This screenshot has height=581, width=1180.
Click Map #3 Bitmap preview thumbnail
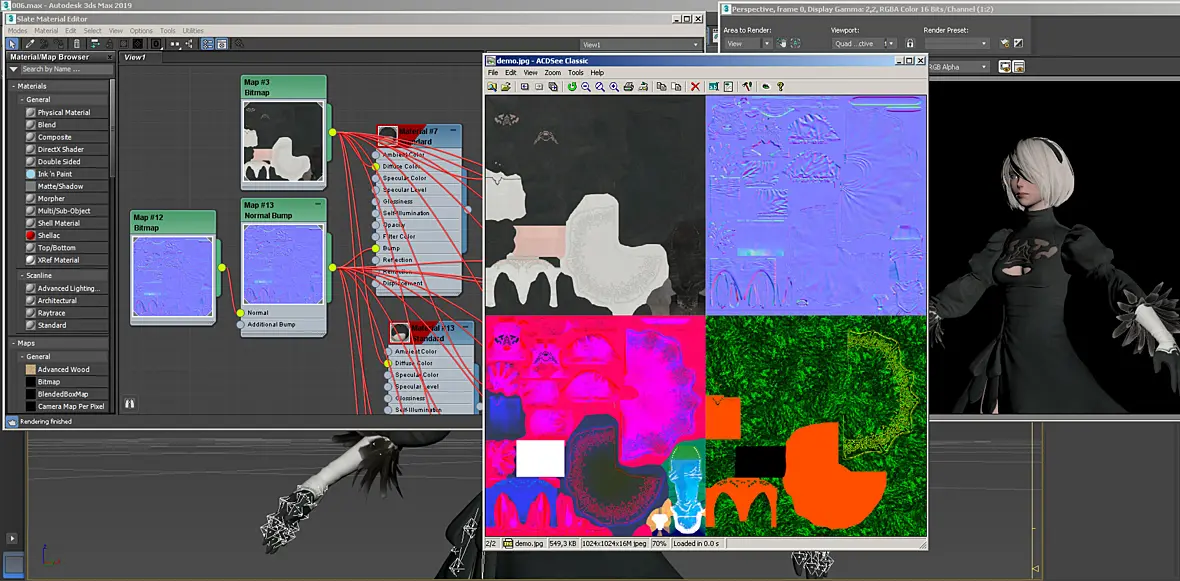click(x=284, y=141)
